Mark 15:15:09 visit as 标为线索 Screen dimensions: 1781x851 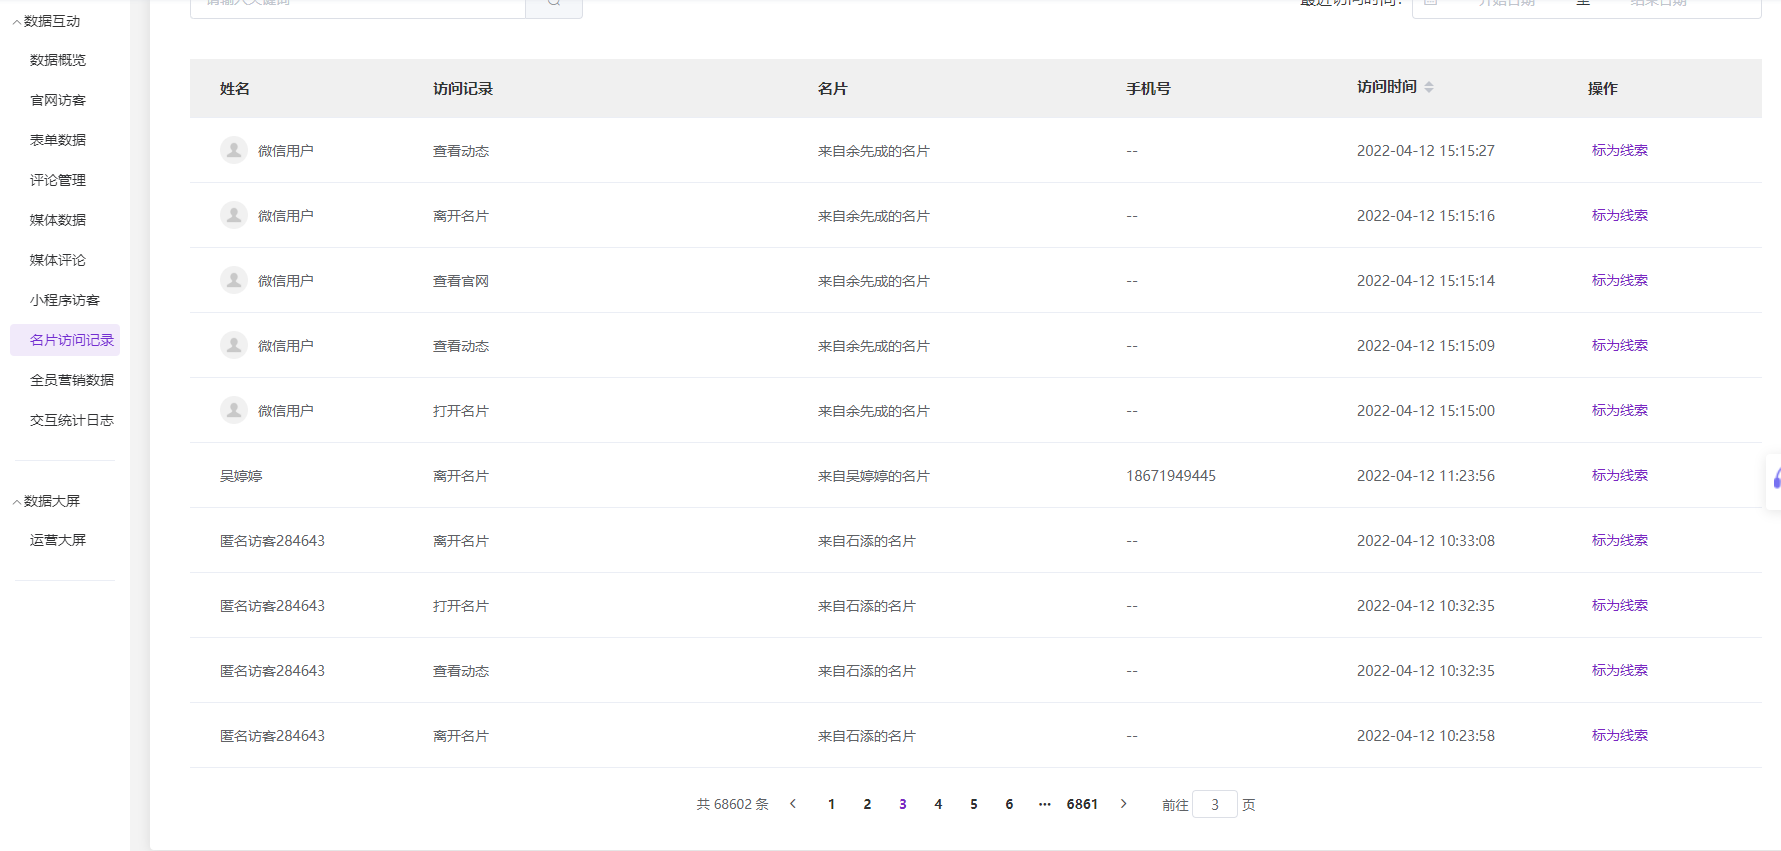pos(1620,345)
